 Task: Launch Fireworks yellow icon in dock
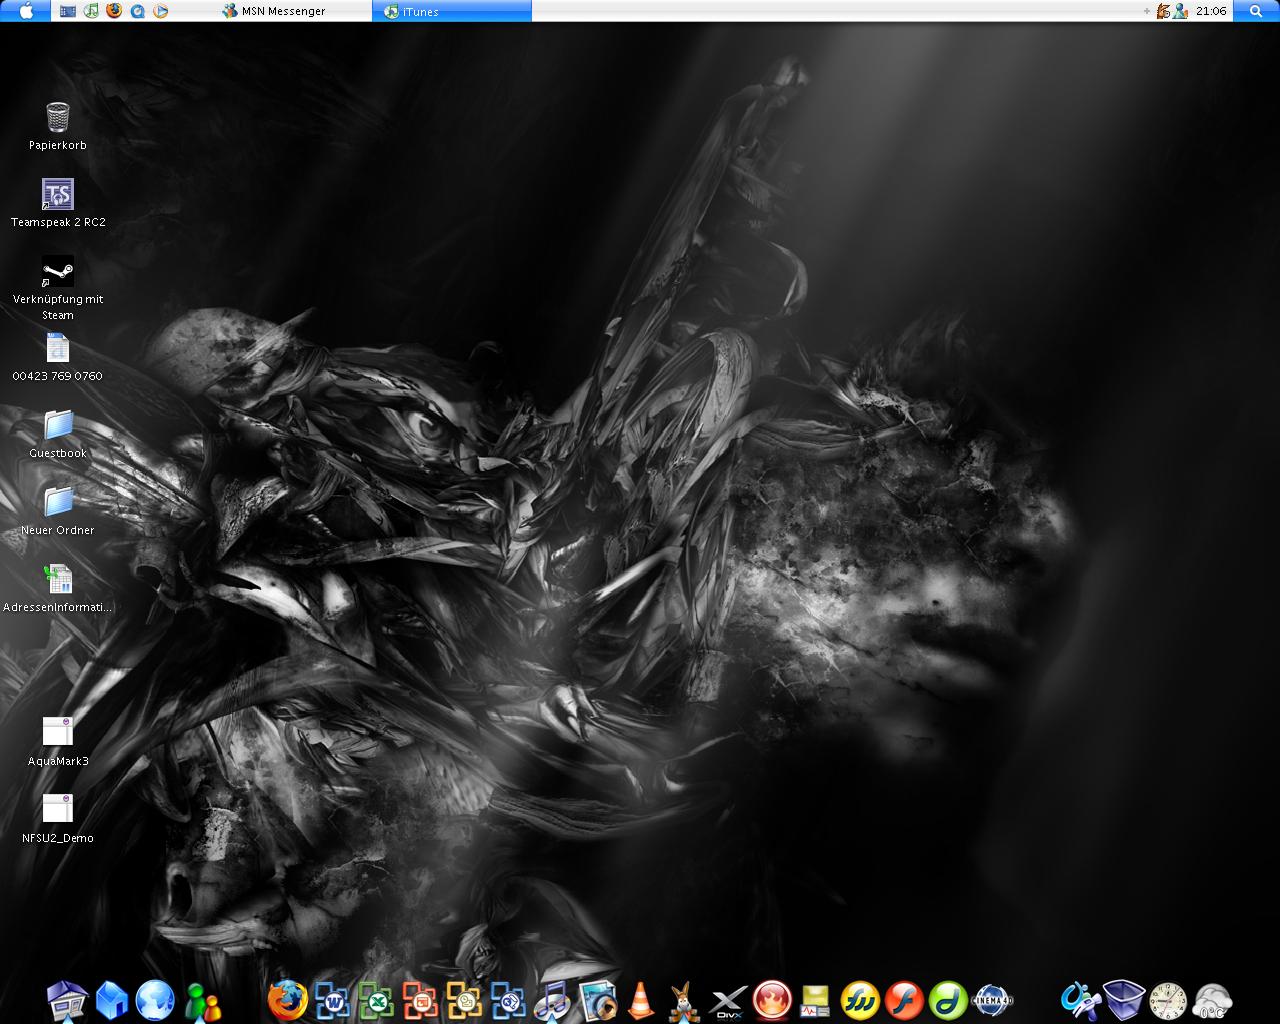(860, 999)
